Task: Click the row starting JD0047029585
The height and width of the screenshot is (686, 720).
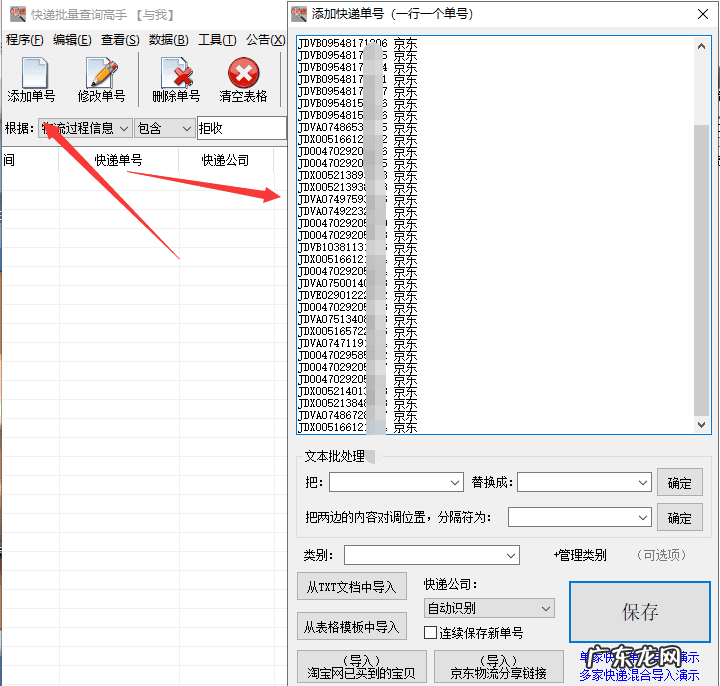Action: coord(358,356)
